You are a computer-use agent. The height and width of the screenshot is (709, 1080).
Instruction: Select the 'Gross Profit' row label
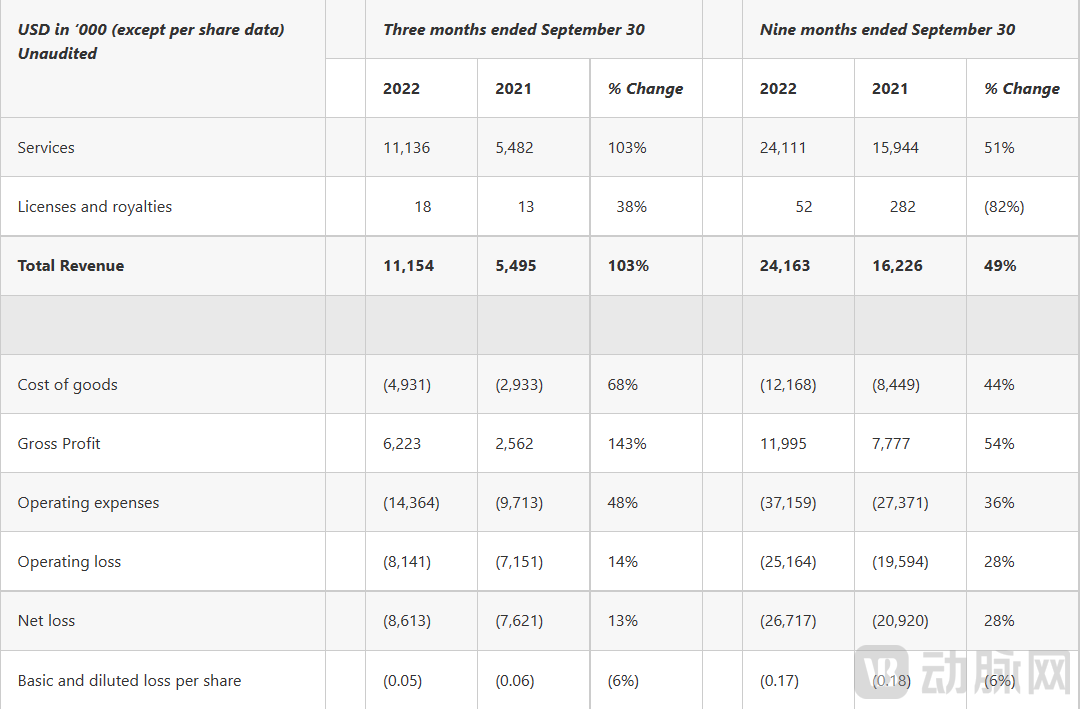click(x=59, y=444)
